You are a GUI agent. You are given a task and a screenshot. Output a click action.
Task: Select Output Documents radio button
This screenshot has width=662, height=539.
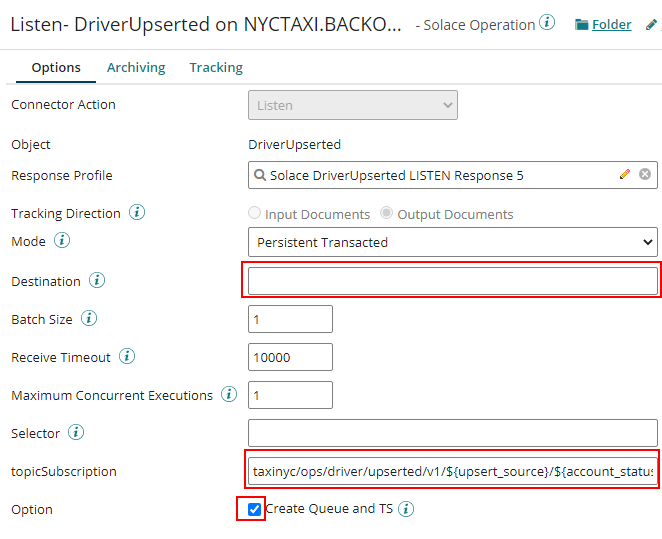point(387,214)
